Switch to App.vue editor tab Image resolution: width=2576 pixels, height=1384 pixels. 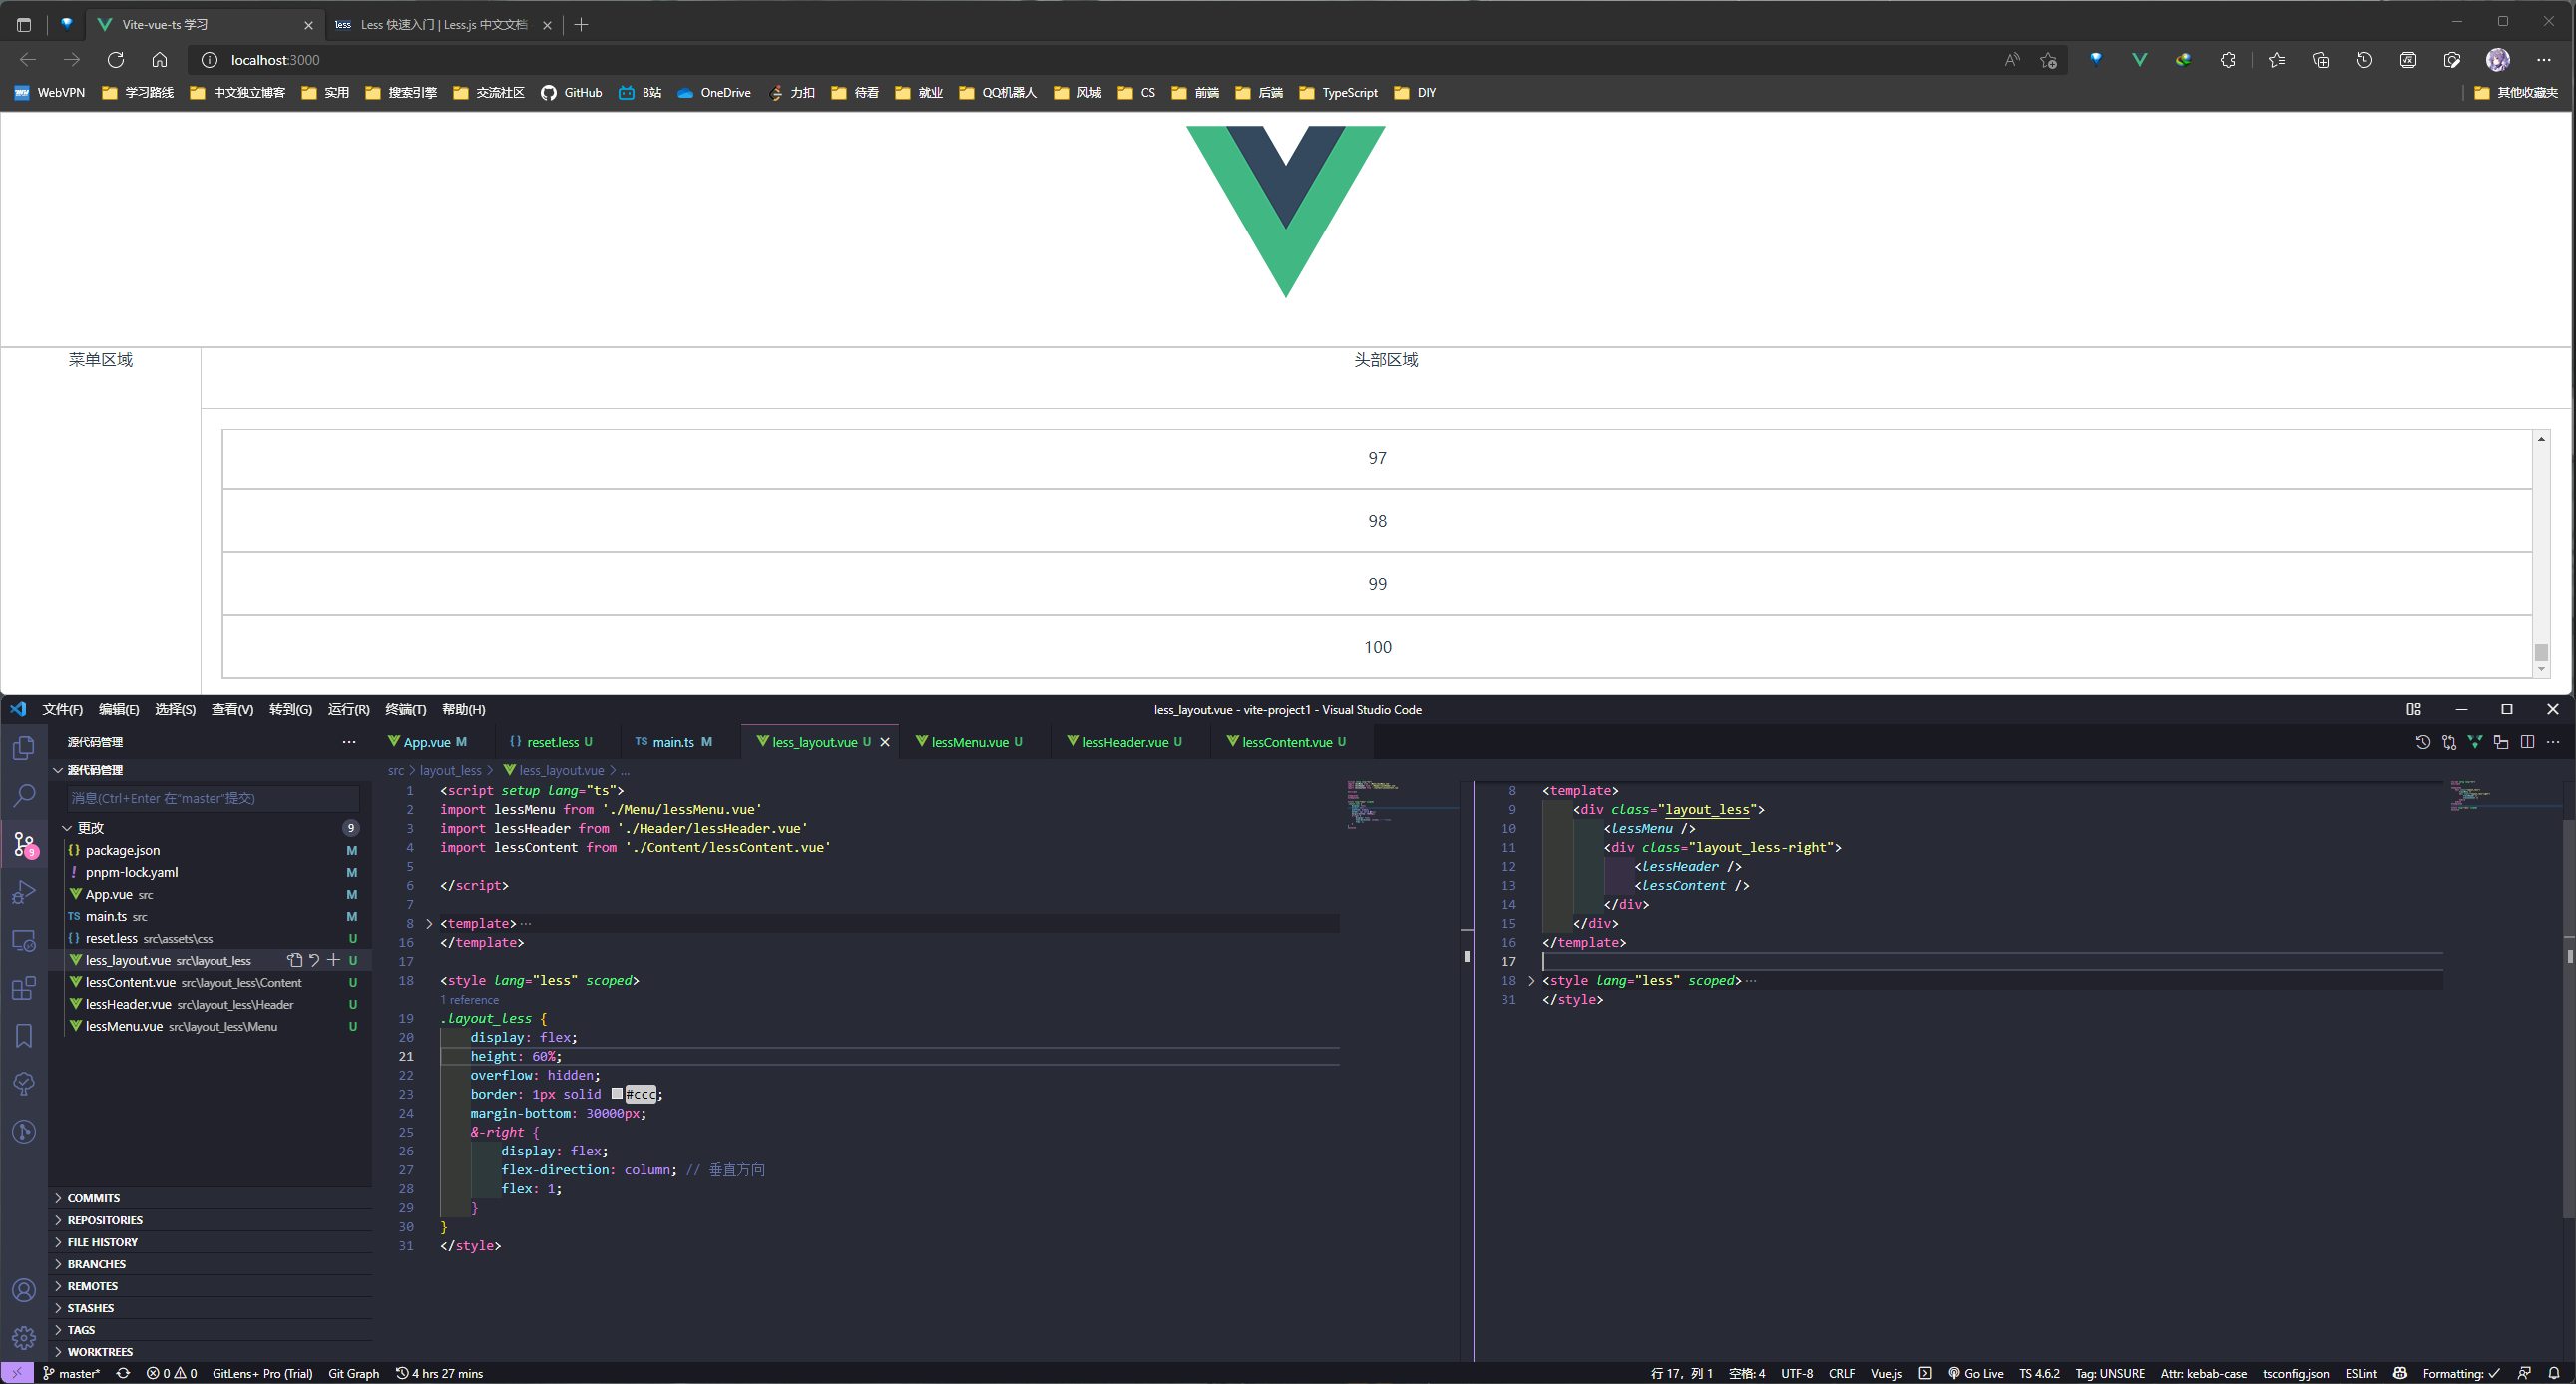[x=427, y=742]
